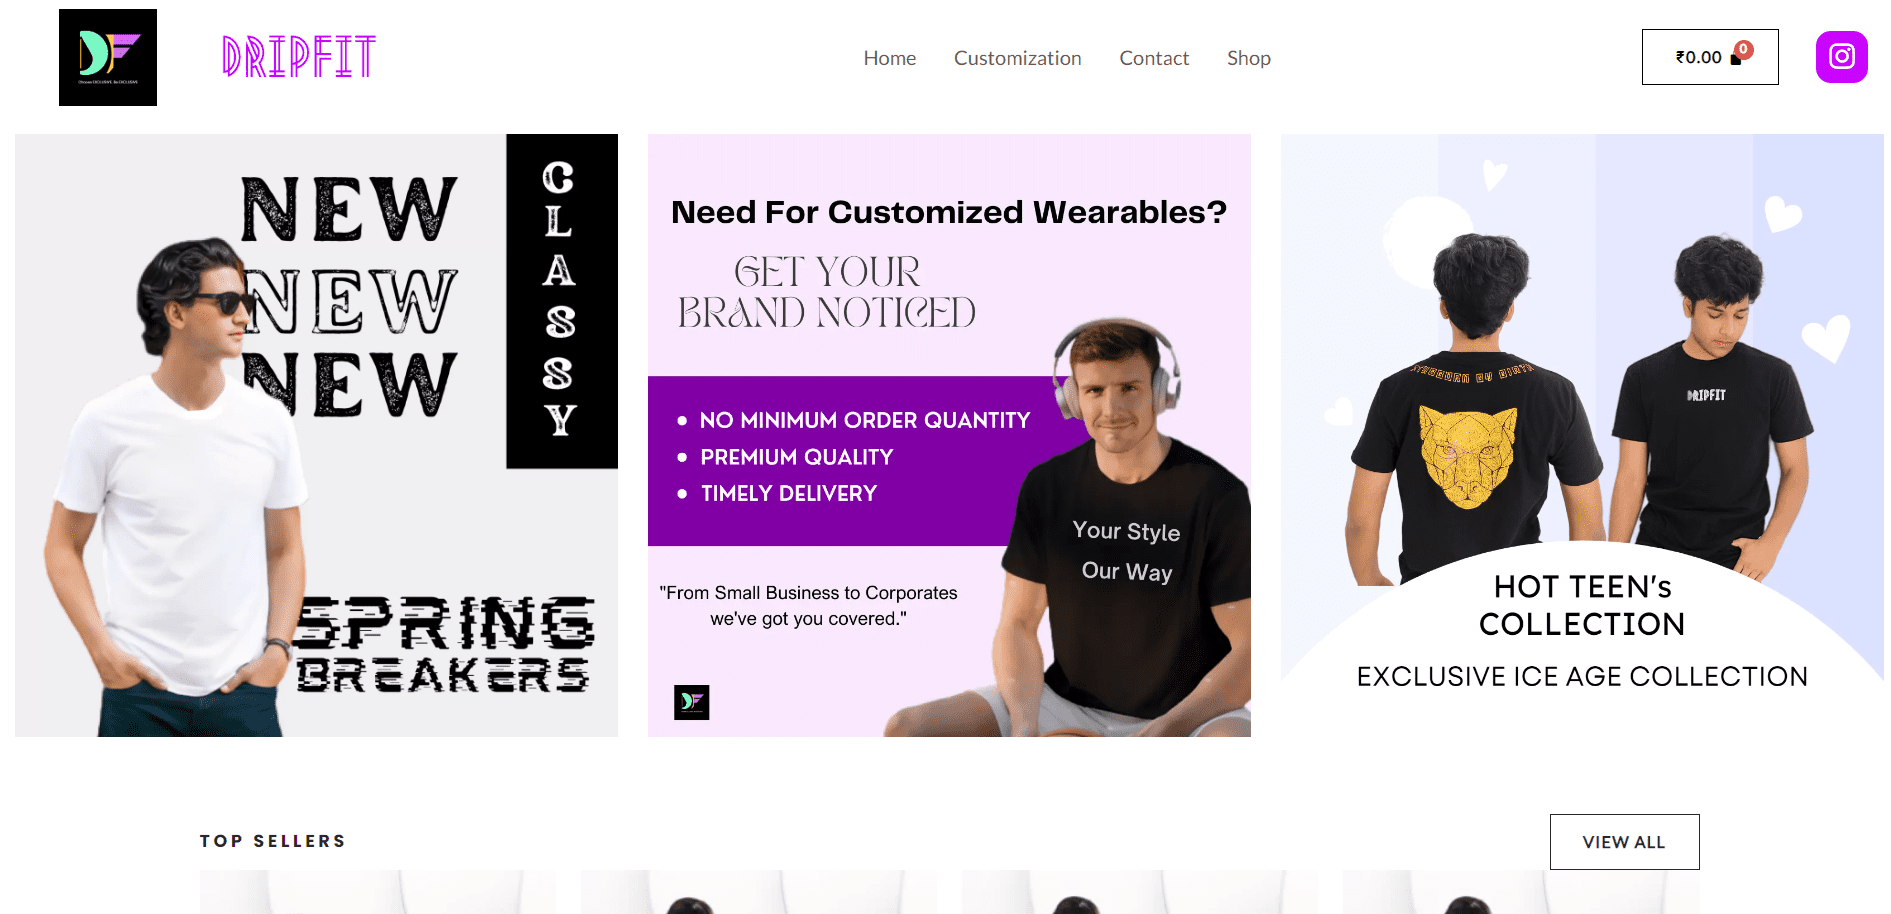Screen dimensions: 1891x914
Task: Click the CLASSY black vertical strip
Action: pos(562,301)
